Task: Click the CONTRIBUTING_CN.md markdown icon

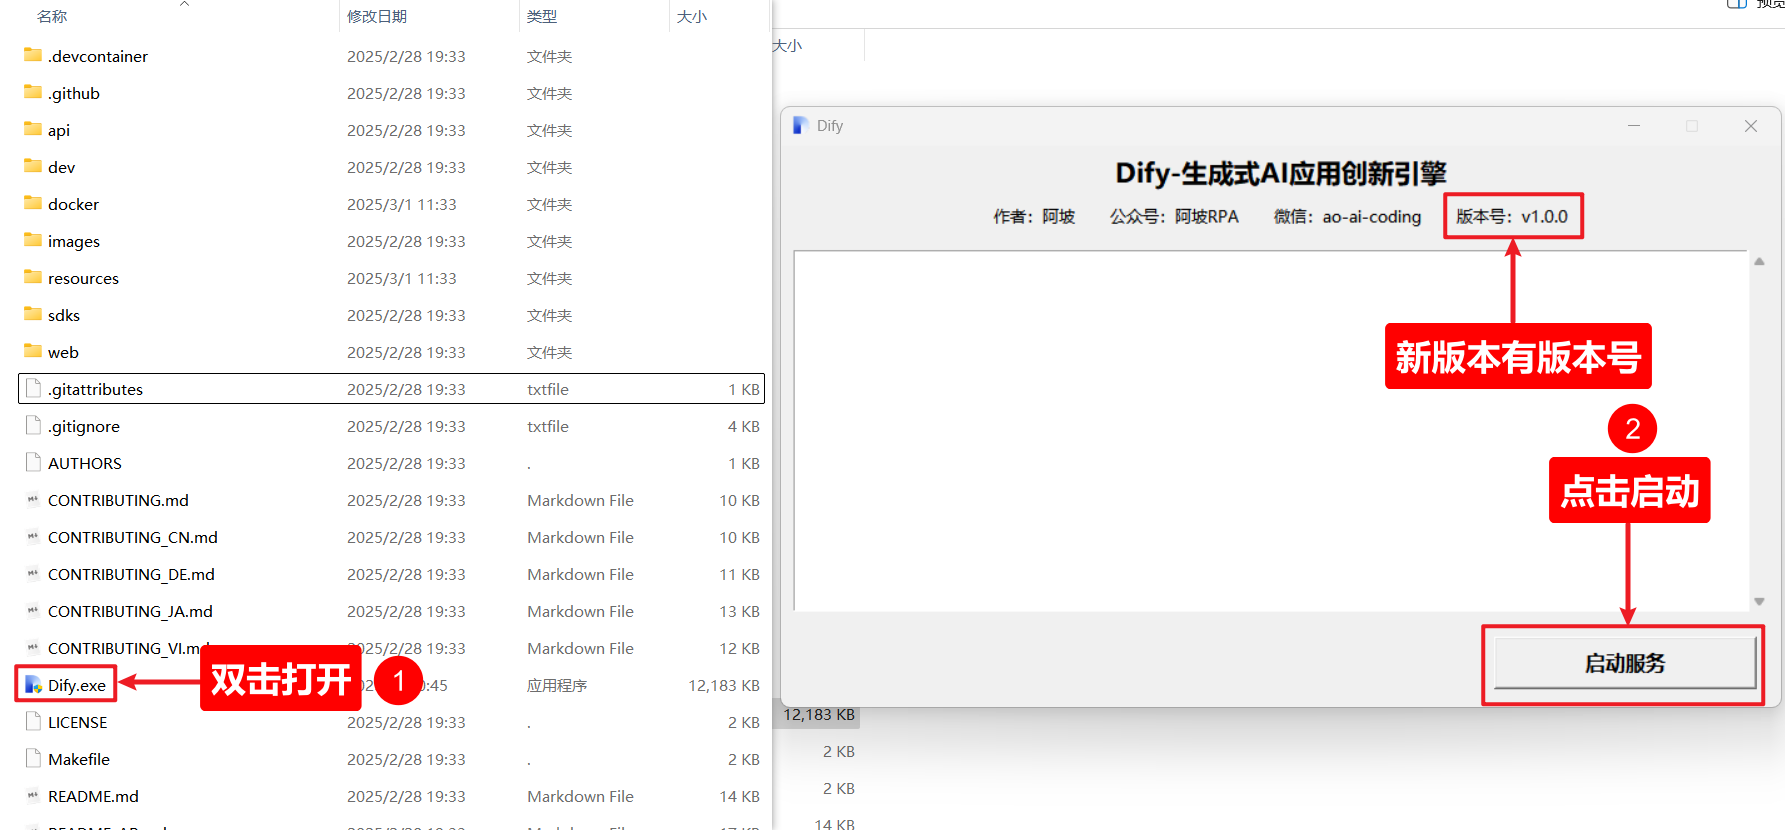Action: [33, 536]
